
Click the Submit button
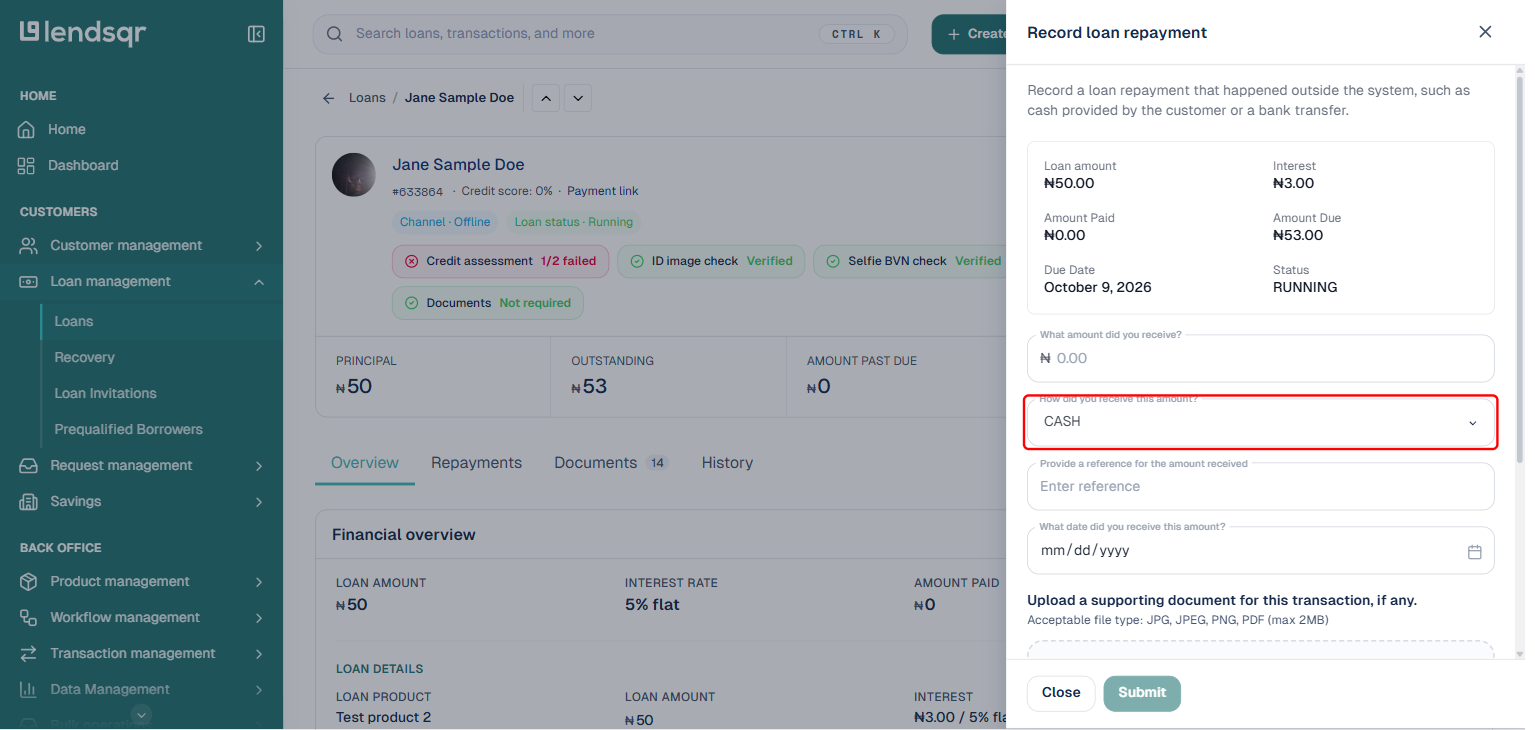point(1142,693)
